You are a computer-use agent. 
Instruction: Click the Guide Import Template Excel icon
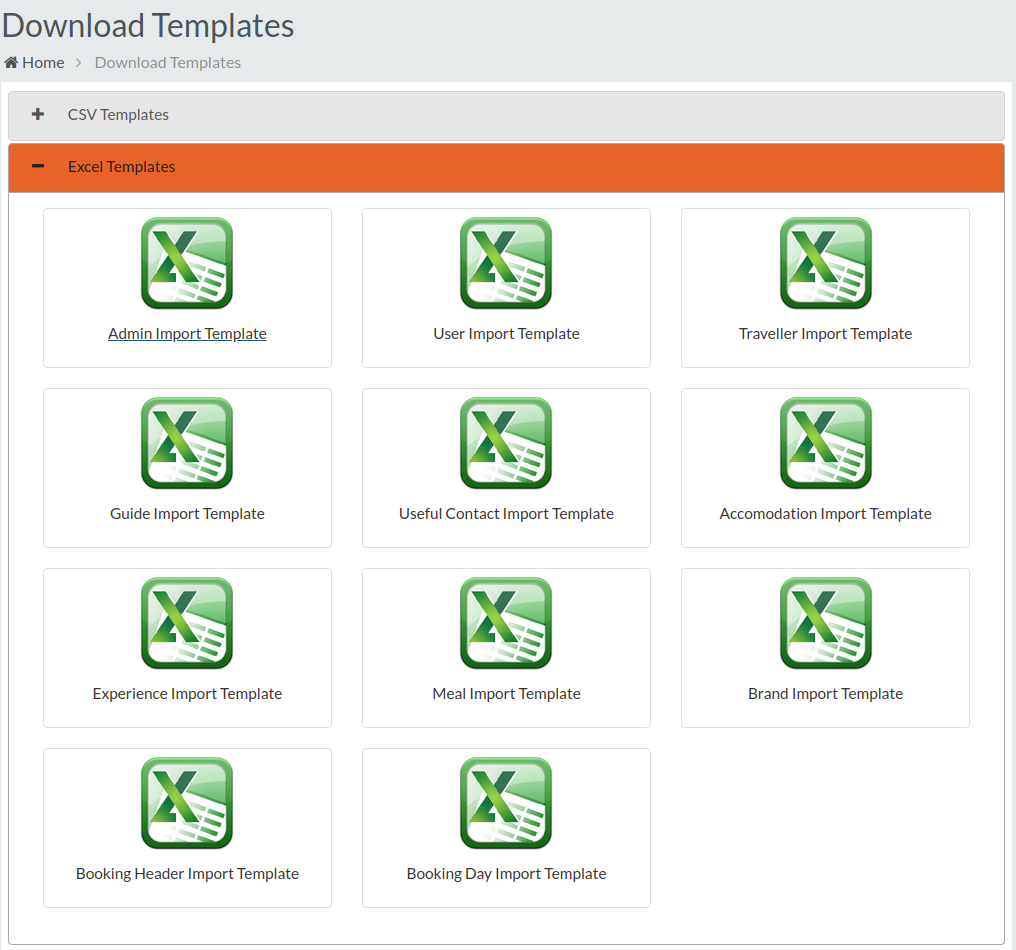187,443
